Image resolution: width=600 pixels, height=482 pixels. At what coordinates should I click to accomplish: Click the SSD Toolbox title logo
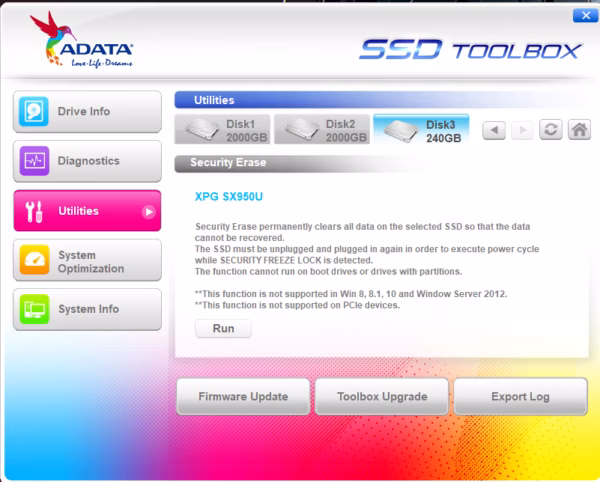[x=470, y=50]
